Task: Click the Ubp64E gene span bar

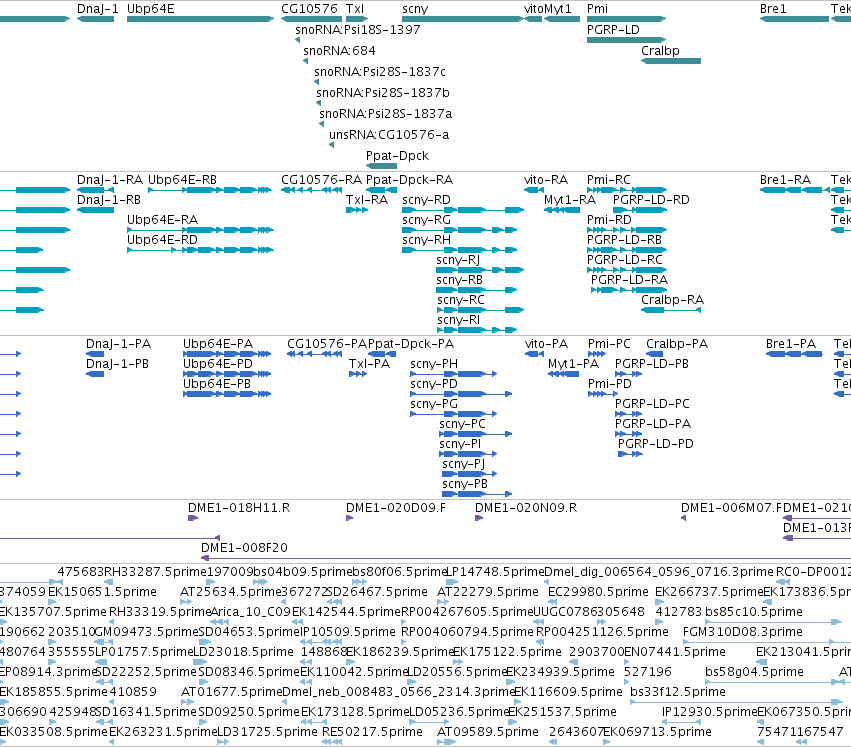Action: pyautogui.click(x=200, y=19)
